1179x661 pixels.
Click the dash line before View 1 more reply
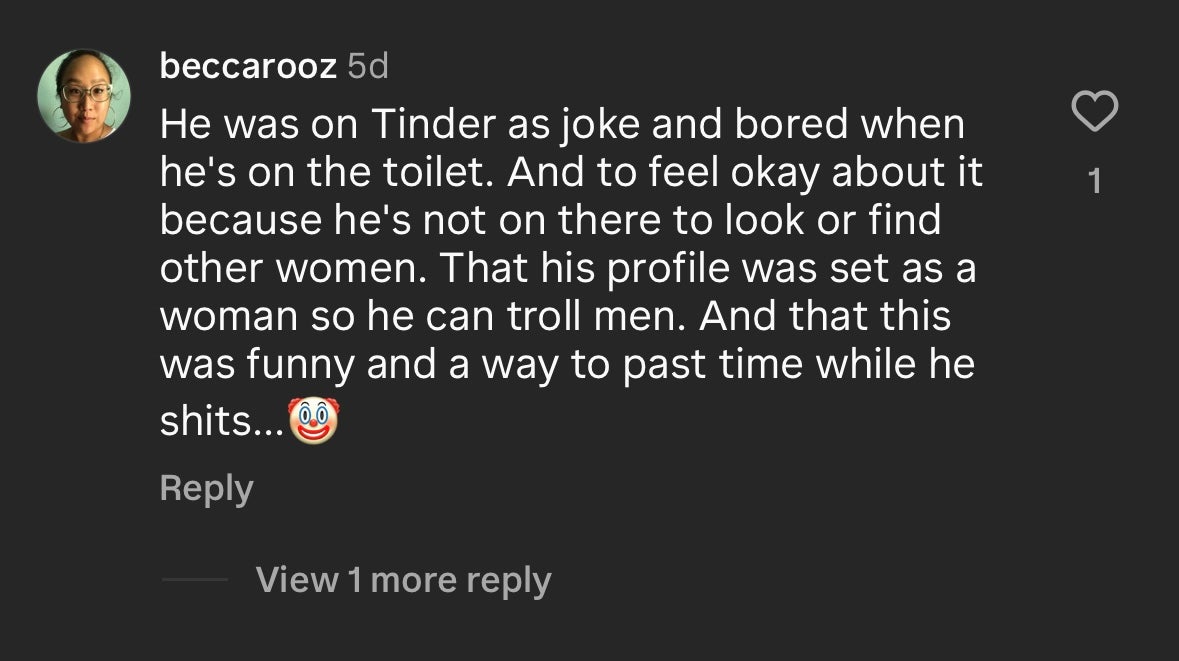point(195,580)
